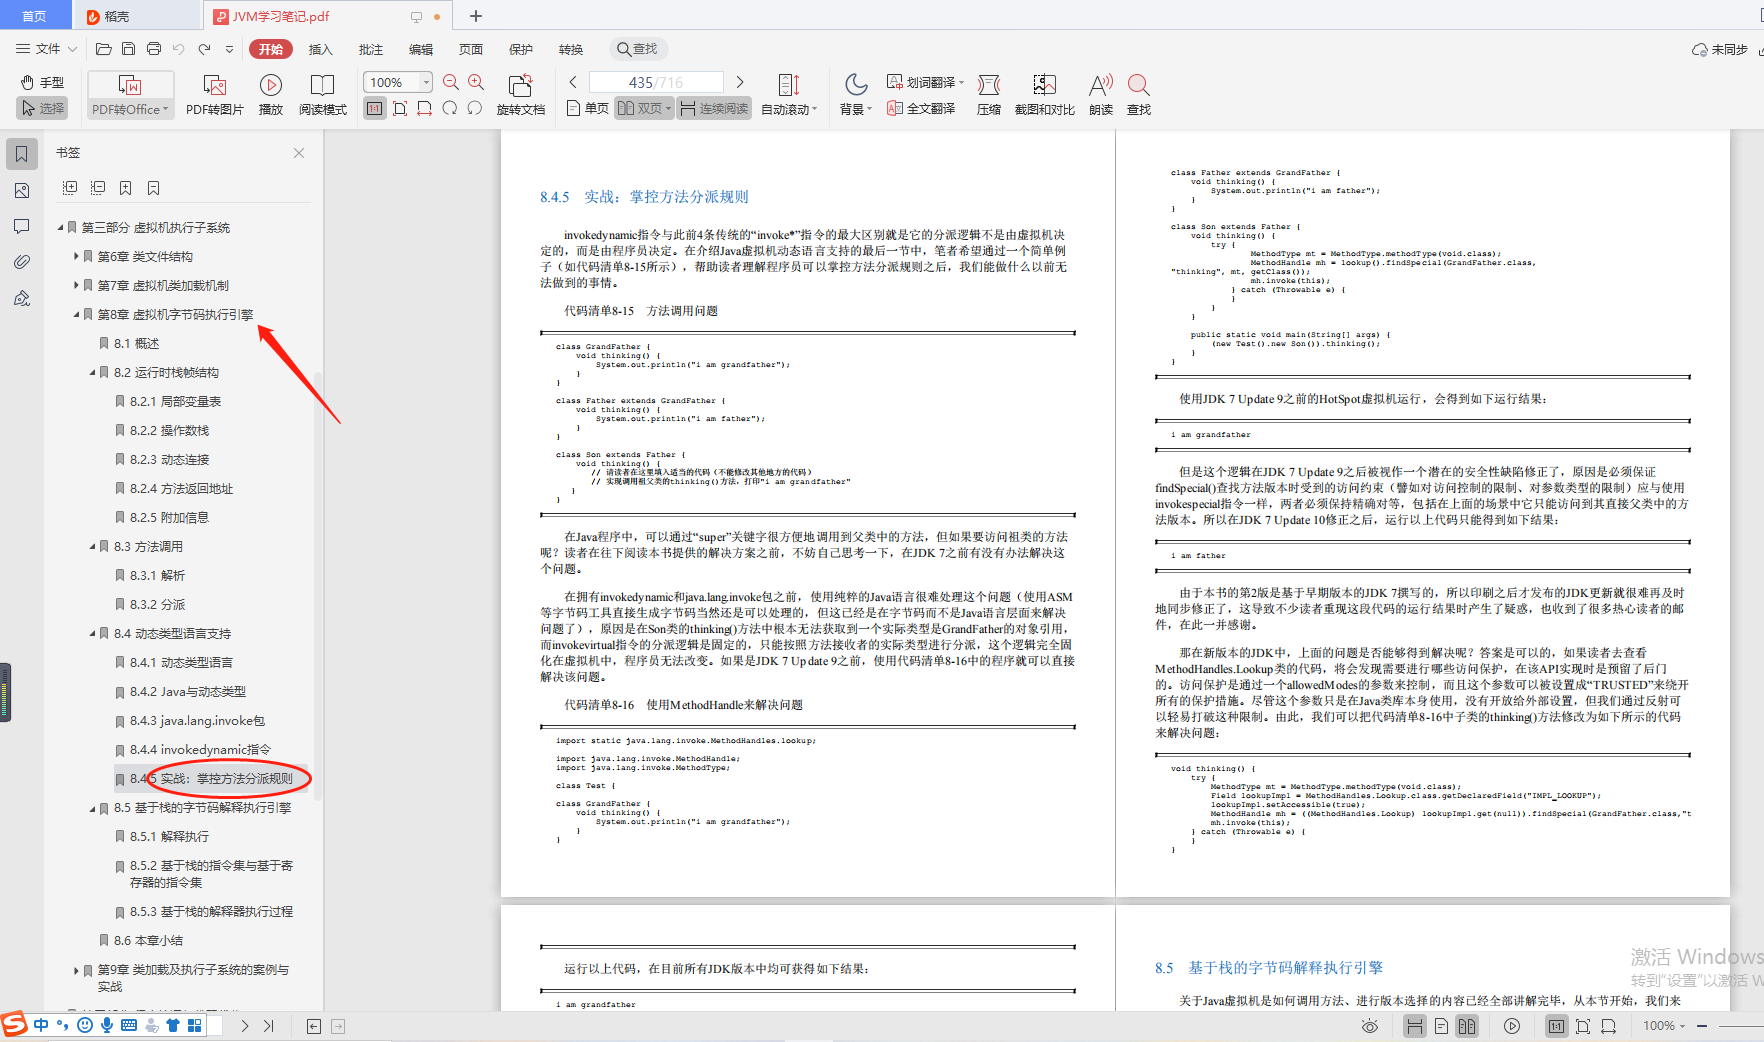The width and height of the screenshot is (1764, 1042).
Task: Open the thumbnail panel icon in the left sidebar
Action: click(22, 190)
